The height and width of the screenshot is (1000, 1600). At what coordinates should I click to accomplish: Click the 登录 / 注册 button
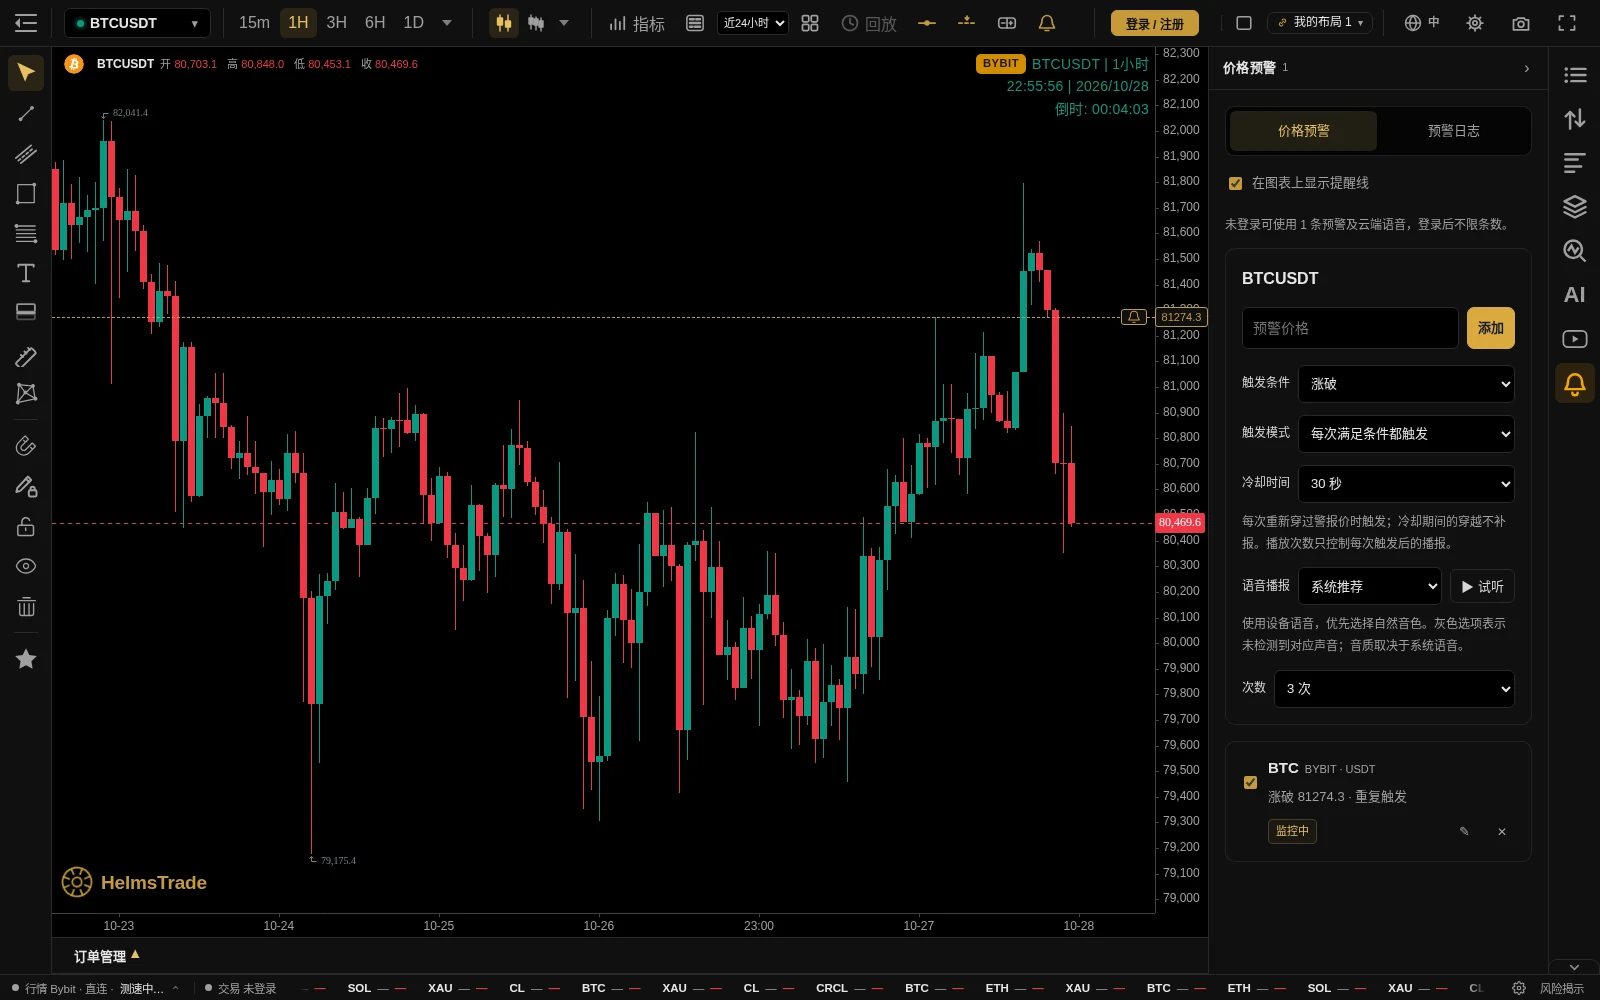(1155, 23)
